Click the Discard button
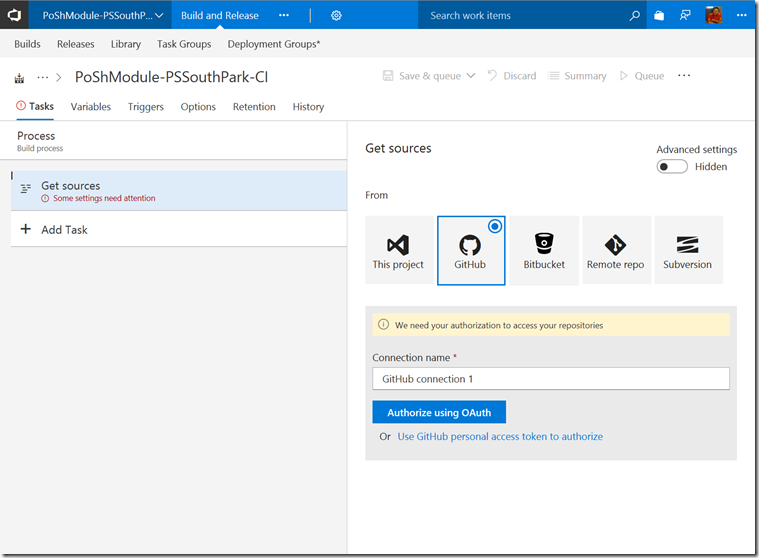Viewport: 759px width, 558px height. click(x=512, y=76)
